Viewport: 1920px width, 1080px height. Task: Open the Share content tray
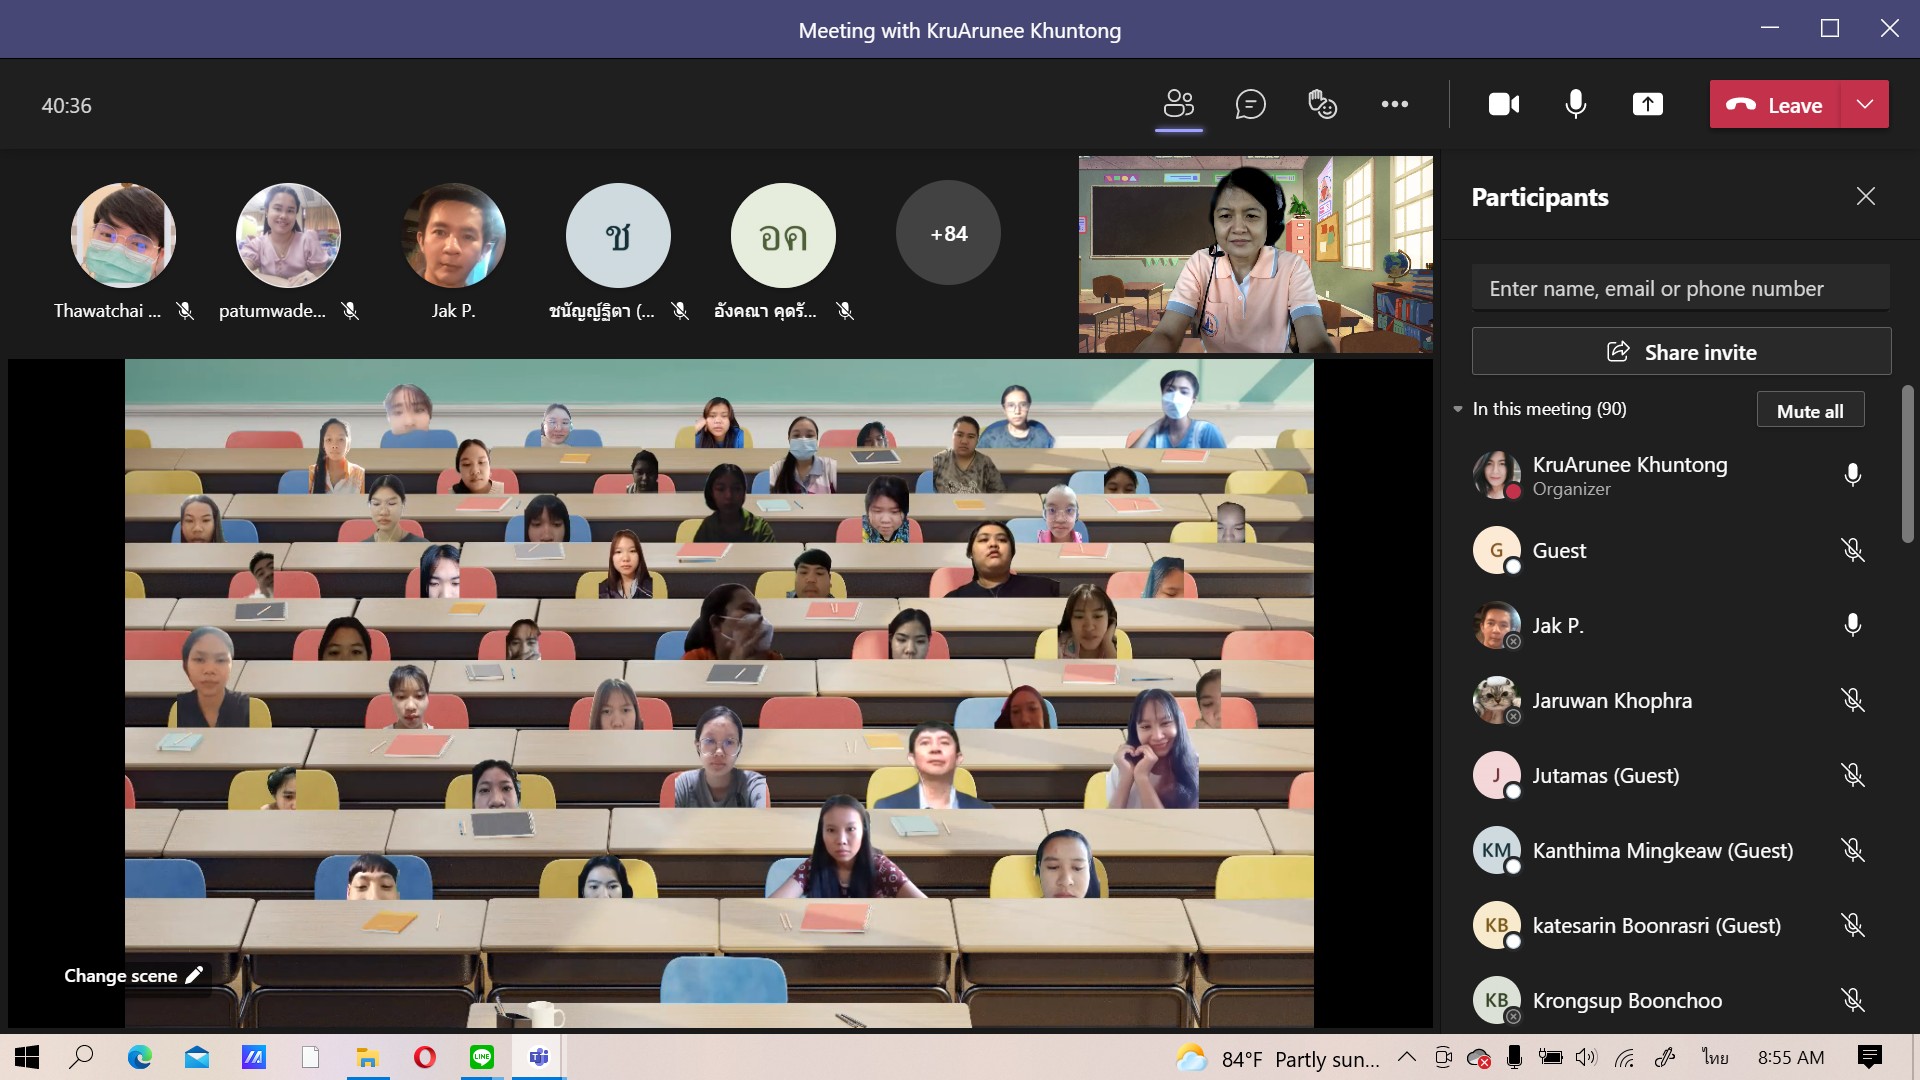click(x=1648, y=104)
